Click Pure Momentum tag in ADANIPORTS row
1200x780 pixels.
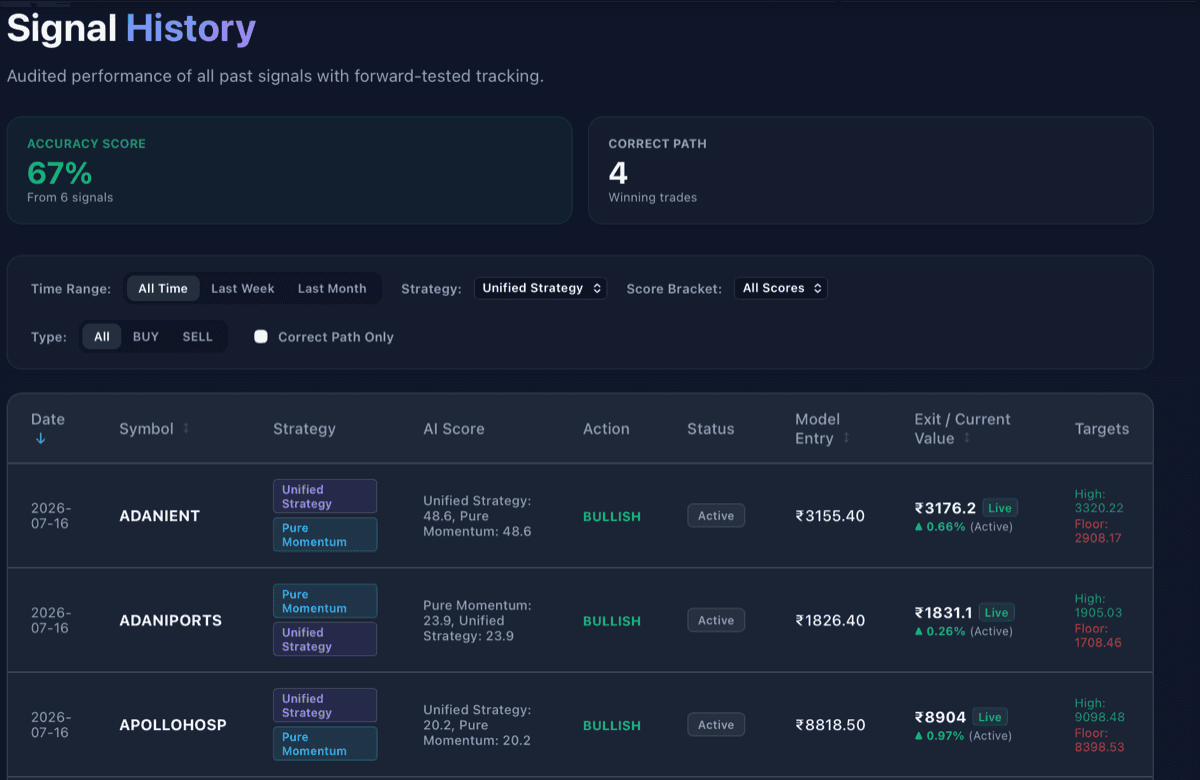pyautogui.click(x=325, y=601)
